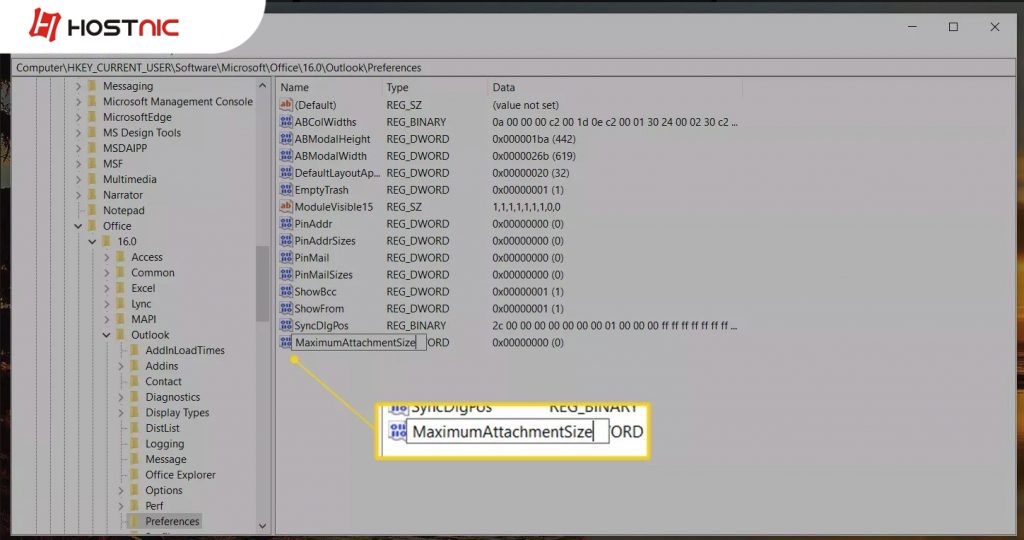Select the DistList tree item
This screenshot has height=540, width=1024.
[162, 428]
